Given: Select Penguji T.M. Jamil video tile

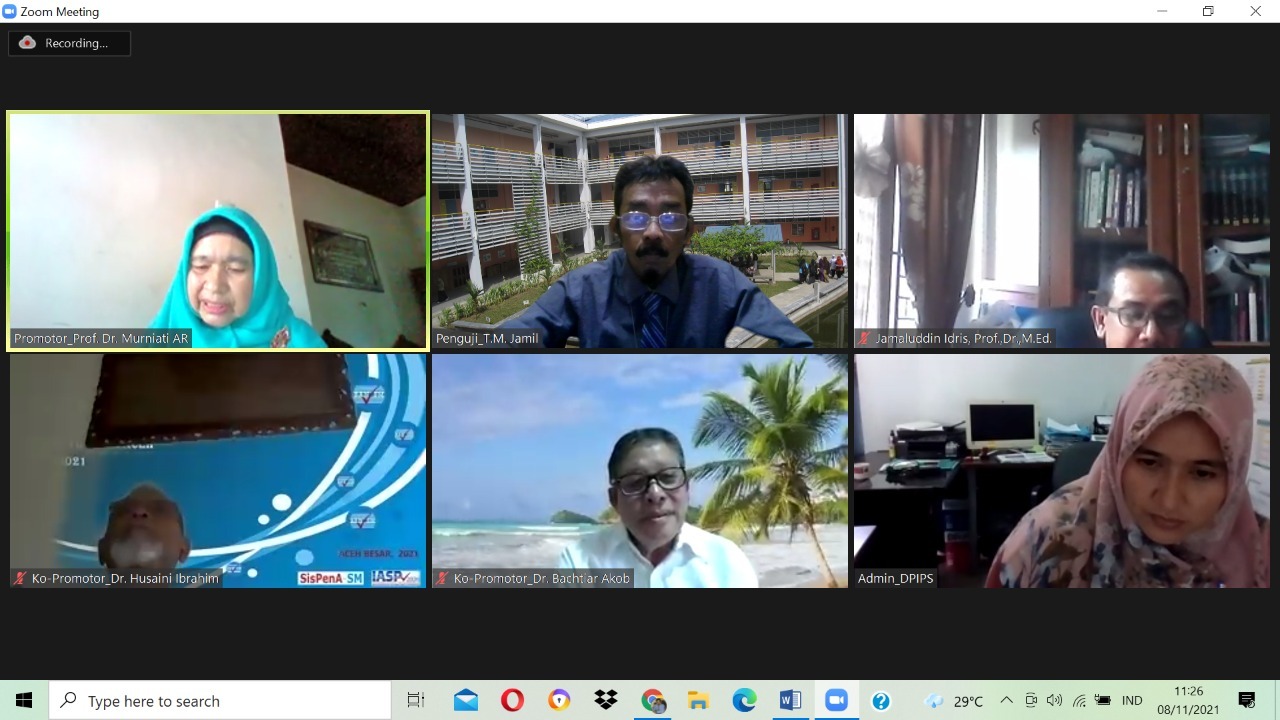Looking at the screenshot, I should (x=640, y=230).
